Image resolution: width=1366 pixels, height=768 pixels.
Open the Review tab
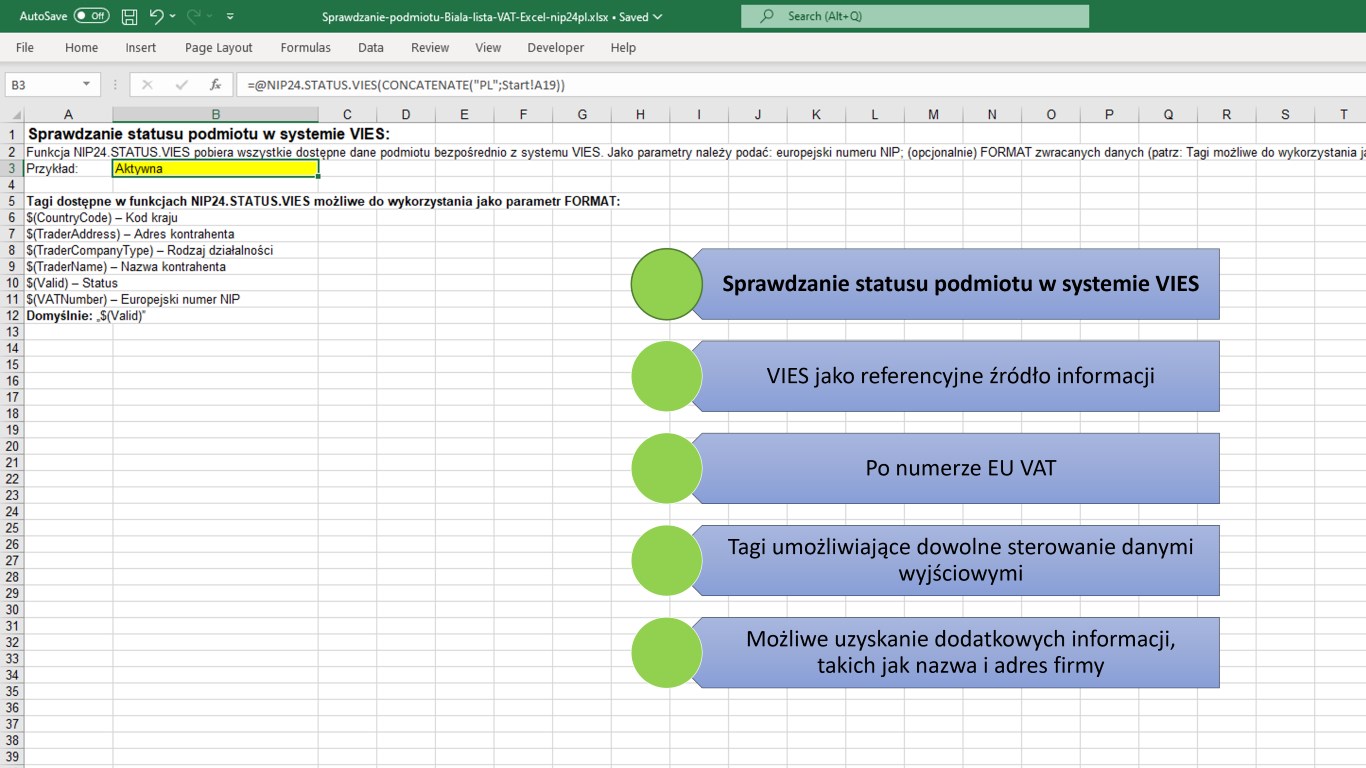[430, 47]
